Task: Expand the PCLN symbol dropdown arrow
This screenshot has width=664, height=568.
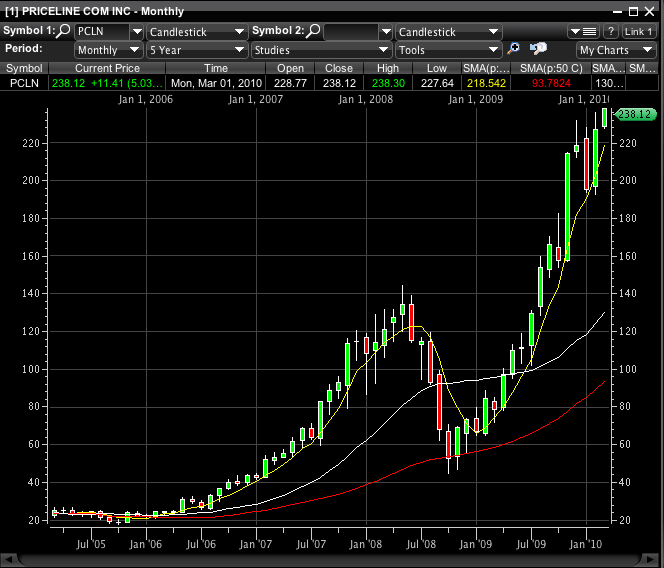Action: tap(137, 32)
